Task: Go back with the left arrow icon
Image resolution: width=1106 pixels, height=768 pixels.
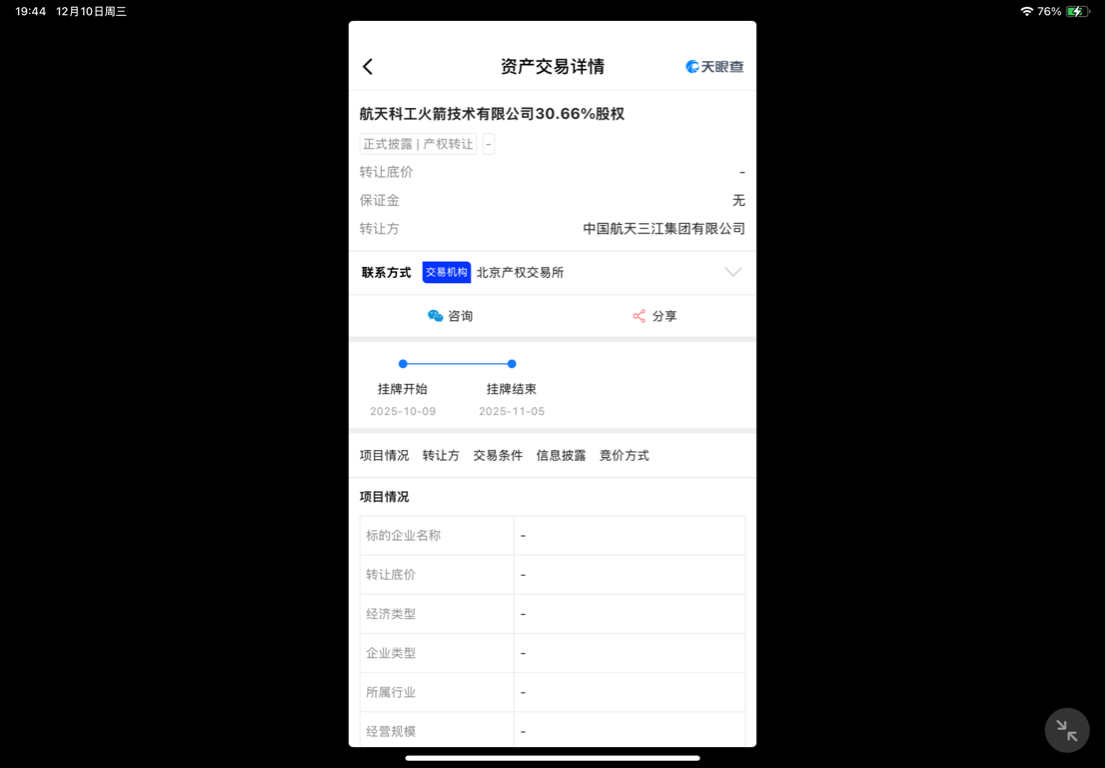Action: (367, 67)
